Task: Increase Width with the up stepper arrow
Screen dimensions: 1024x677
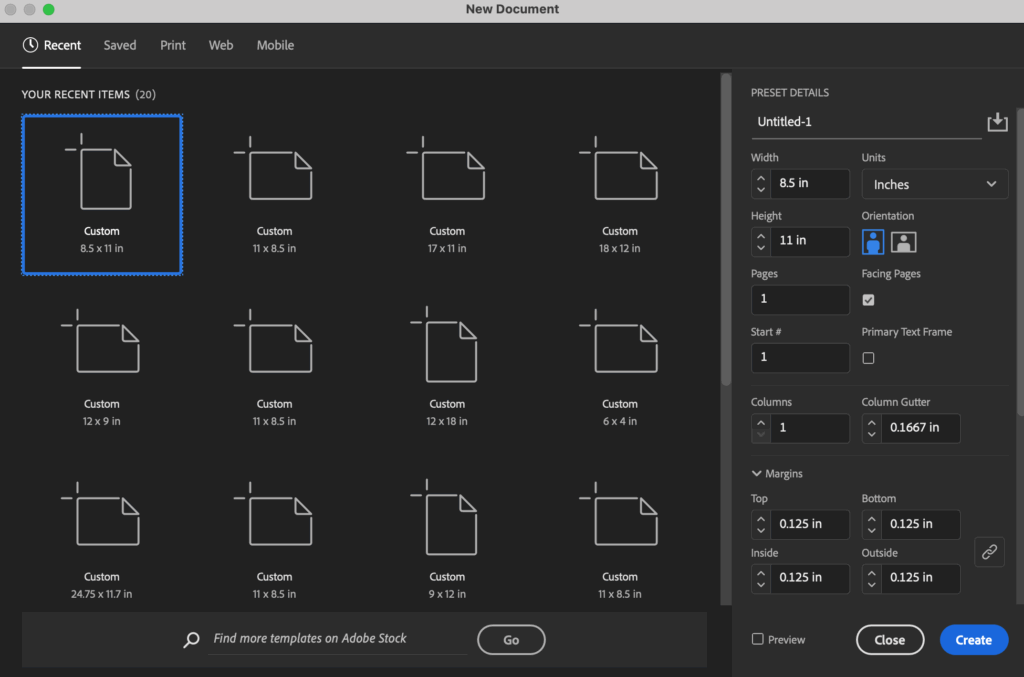Action: pyautogui.click(x=761, y=177)
